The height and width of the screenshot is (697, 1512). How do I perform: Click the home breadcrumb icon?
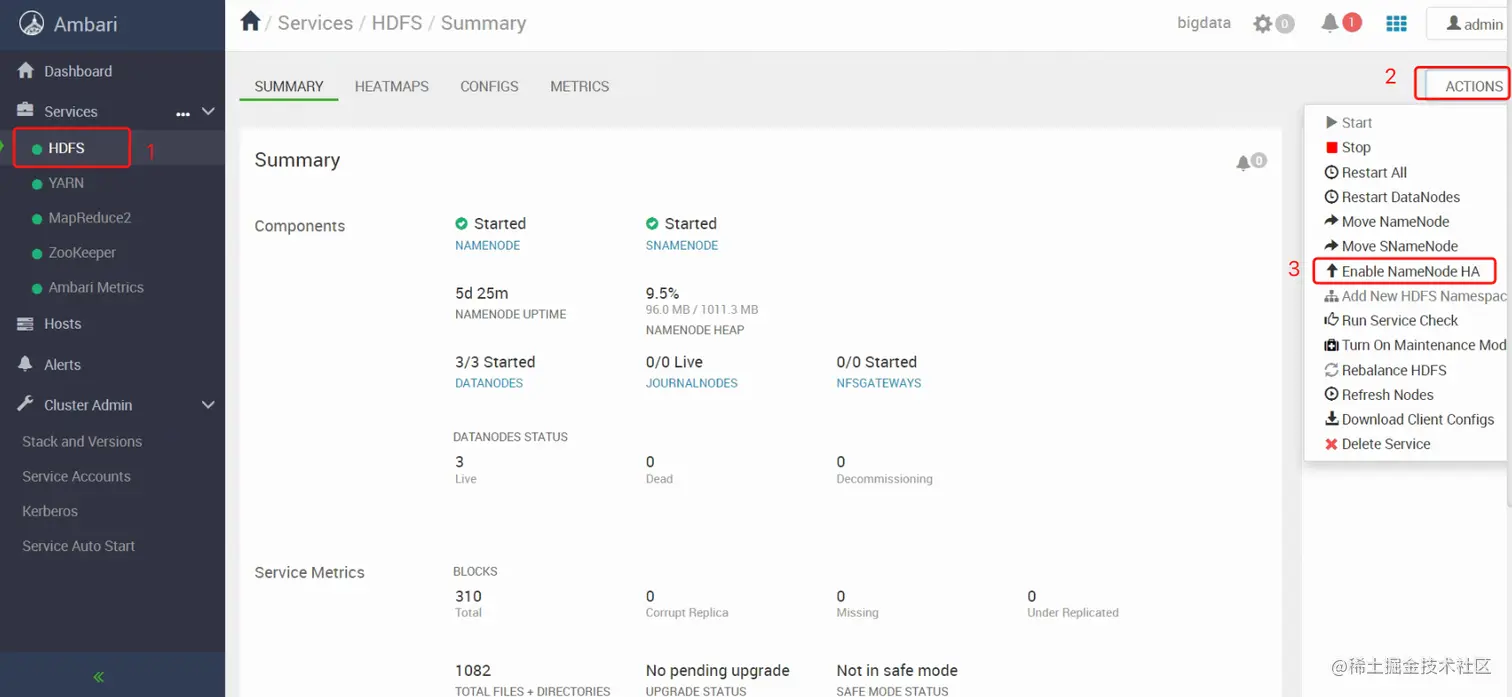coord(250,21)
